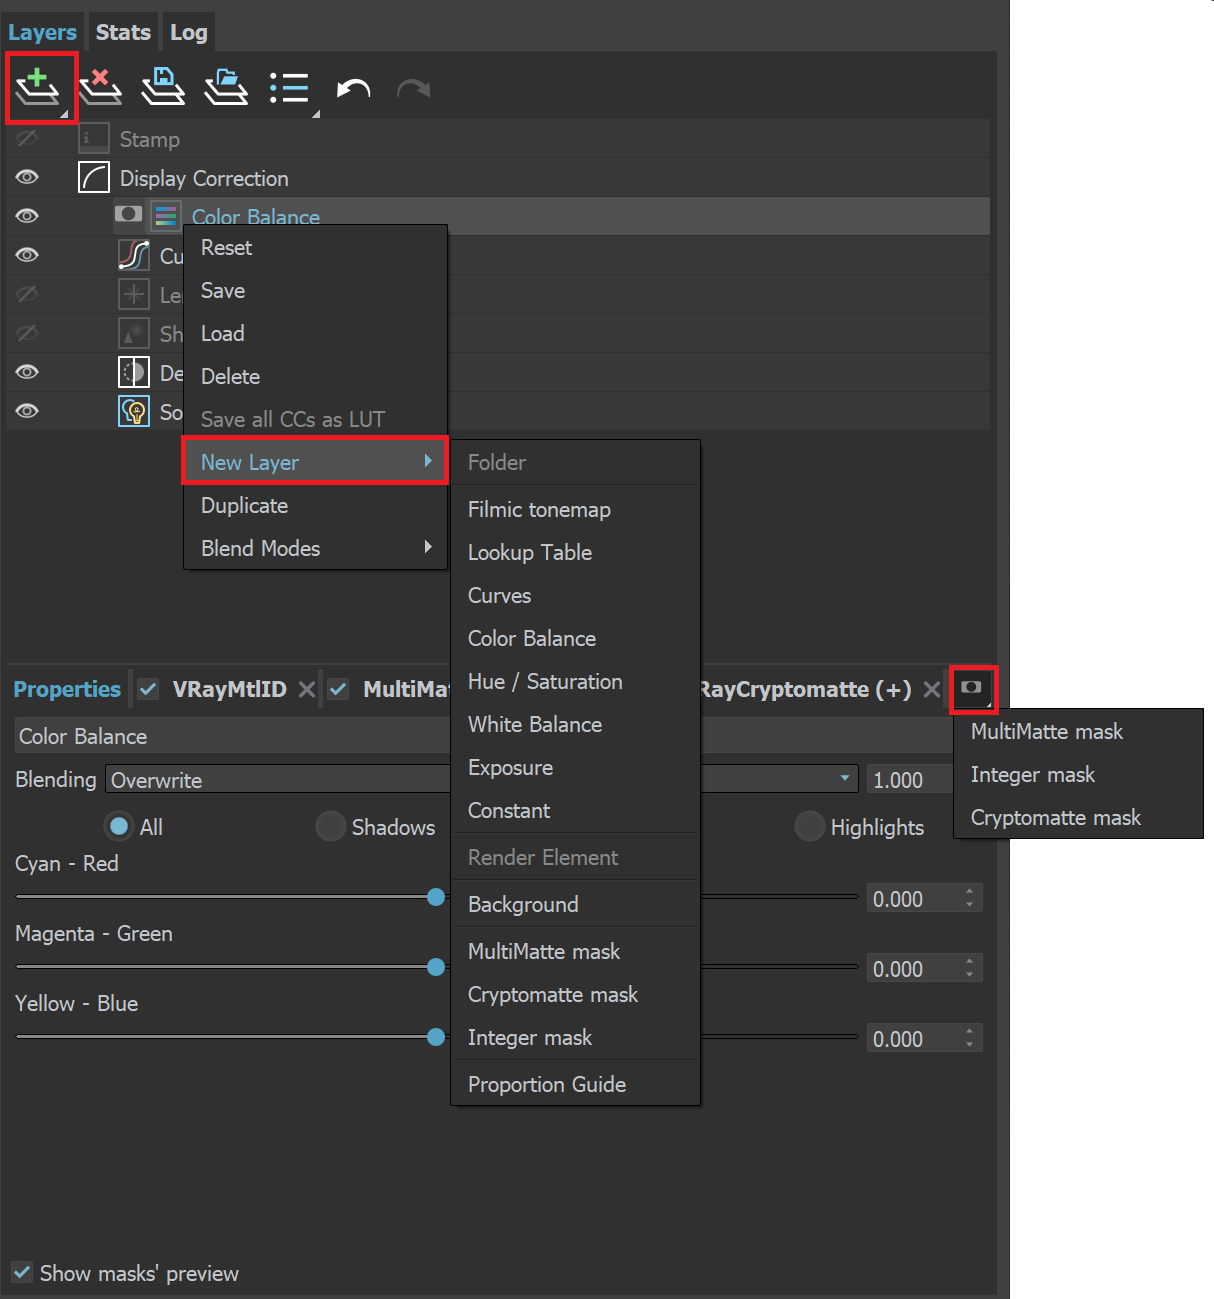
Task: Adjust the Yellow - Blue value stepper
Action: [970, 1038]
